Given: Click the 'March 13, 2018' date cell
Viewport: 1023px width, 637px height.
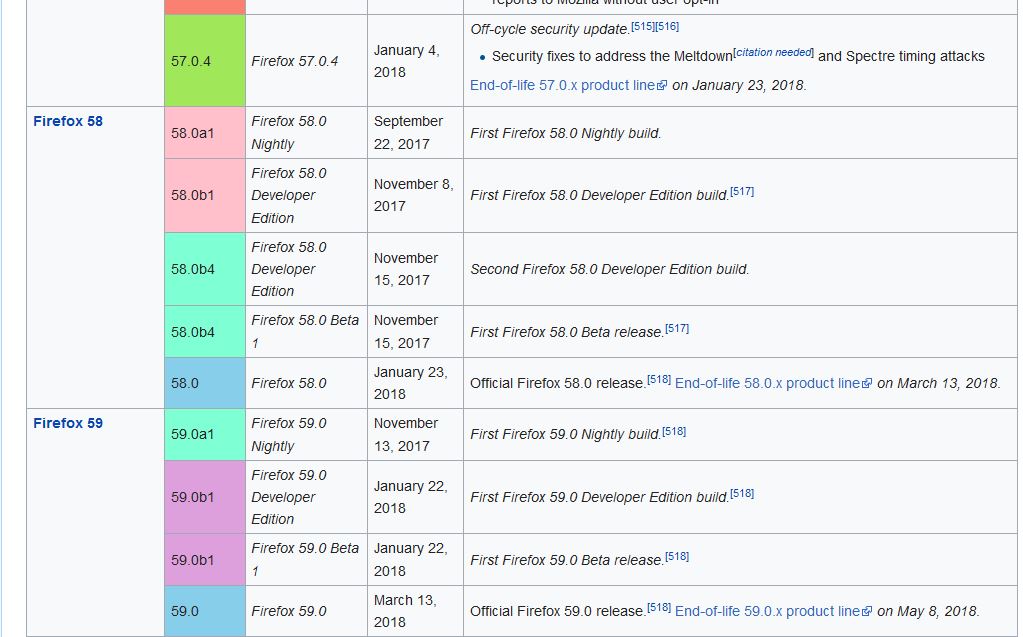Looking at the screenshot, I should point(416,612).
